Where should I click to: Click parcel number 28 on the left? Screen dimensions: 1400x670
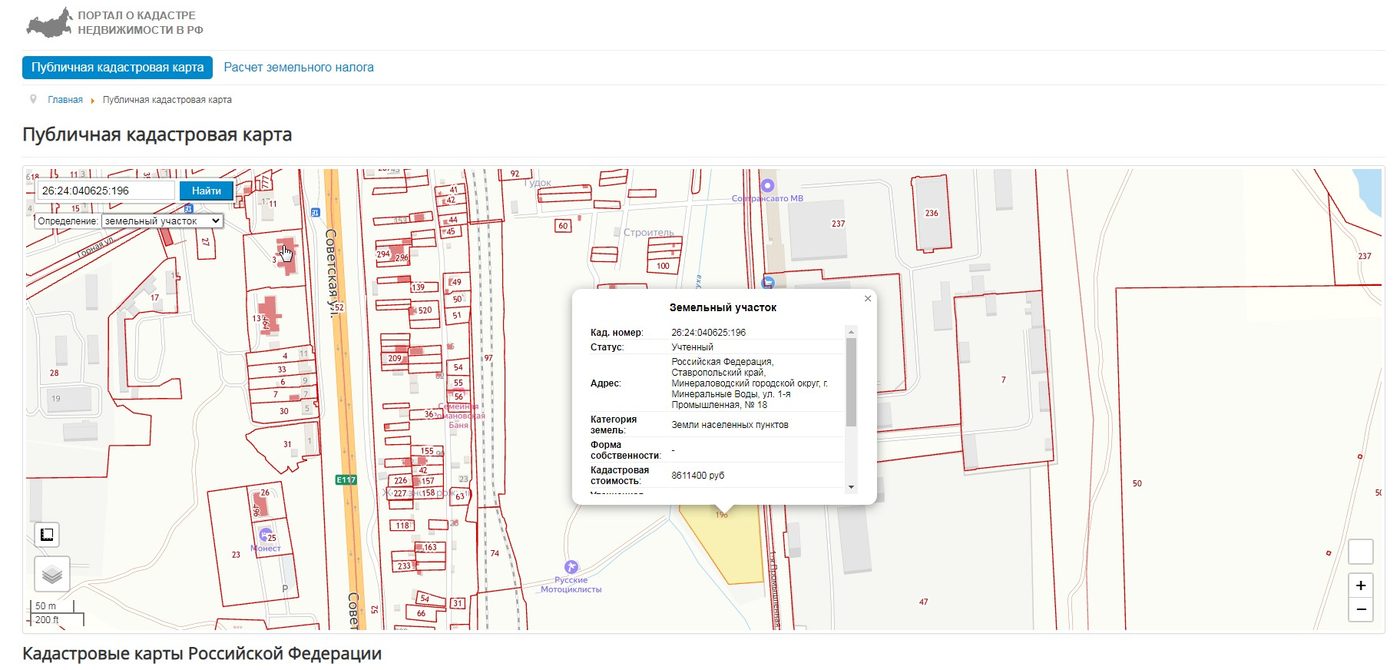point(54,373)
